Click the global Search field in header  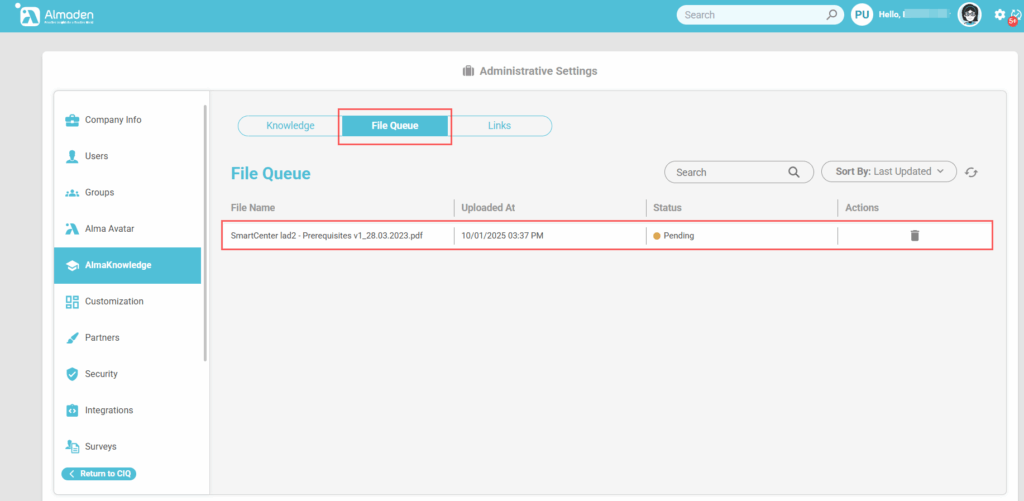pos(750,15)
